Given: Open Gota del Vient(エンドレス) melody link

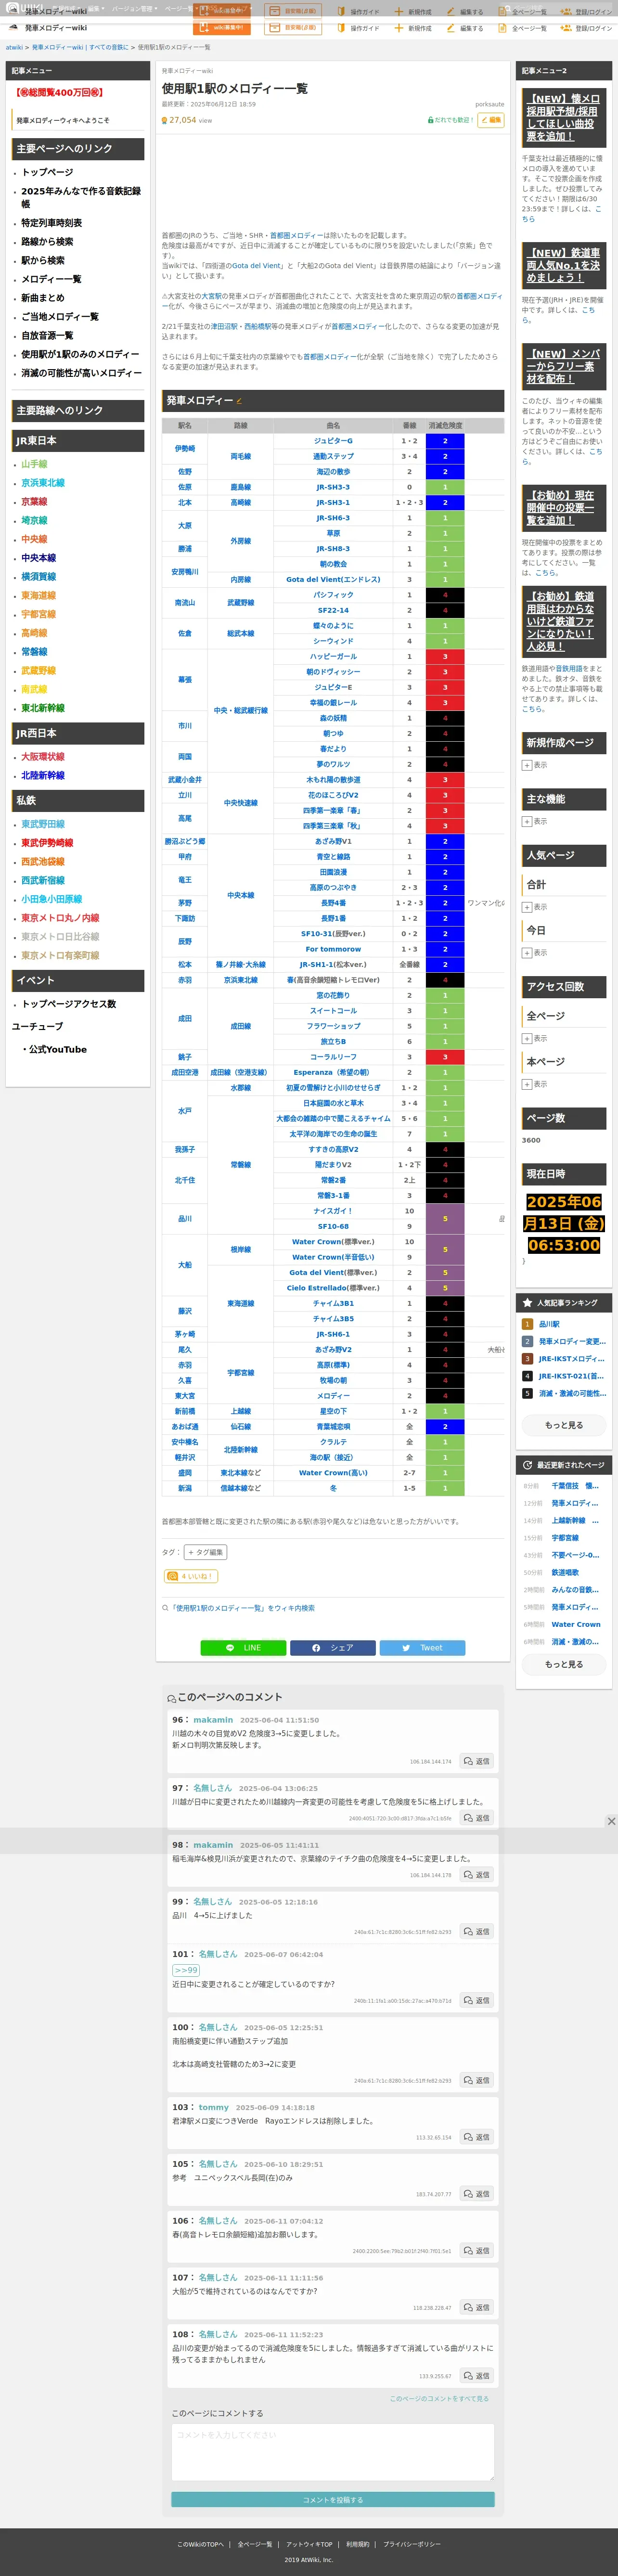Looking at the screenshot, I should click(x=333, y=579).
